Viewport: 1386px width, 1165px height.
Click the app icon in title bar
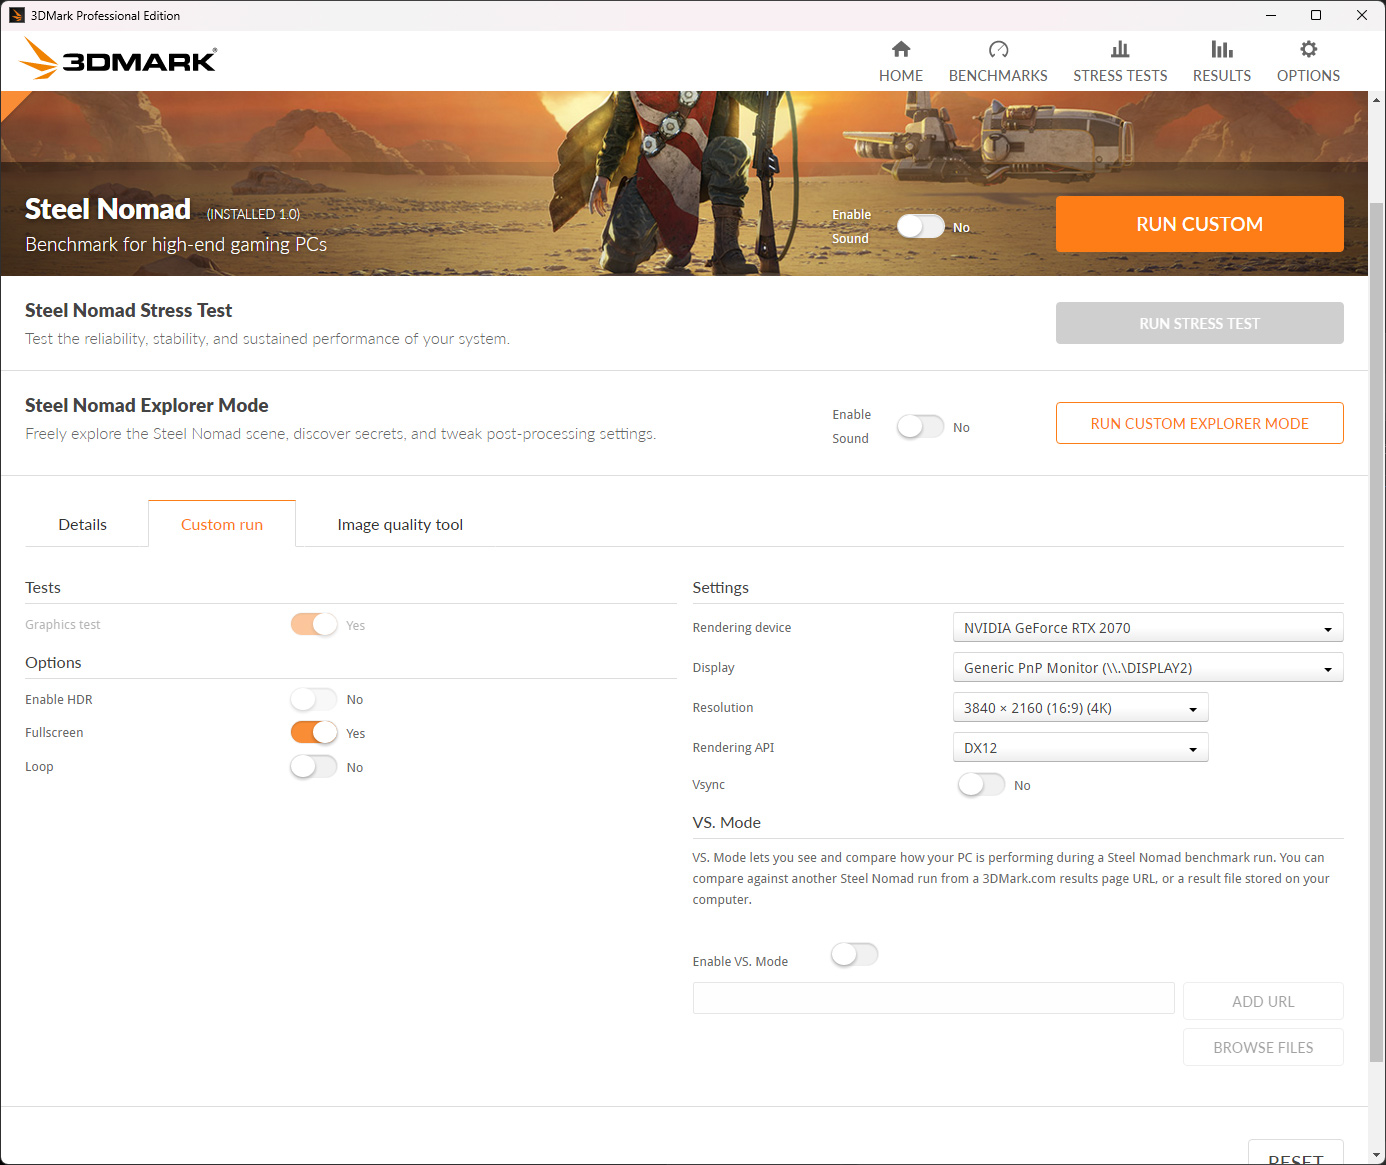click(x=16, y=15)
